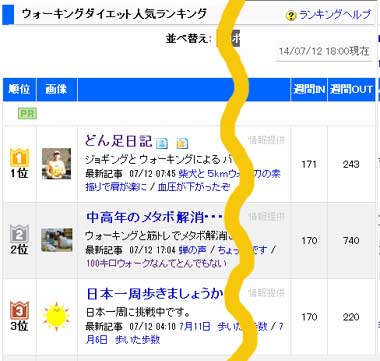Click the silver 2位 crown icon
This screenshot has width=380, height=361.
pos(19,234)
